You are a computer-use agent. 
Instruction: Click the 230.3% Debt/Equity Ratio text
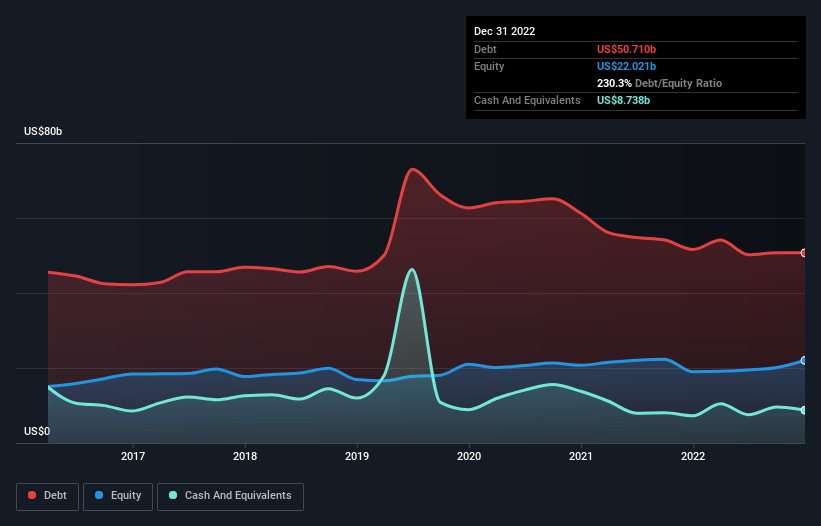pos(660,83)
